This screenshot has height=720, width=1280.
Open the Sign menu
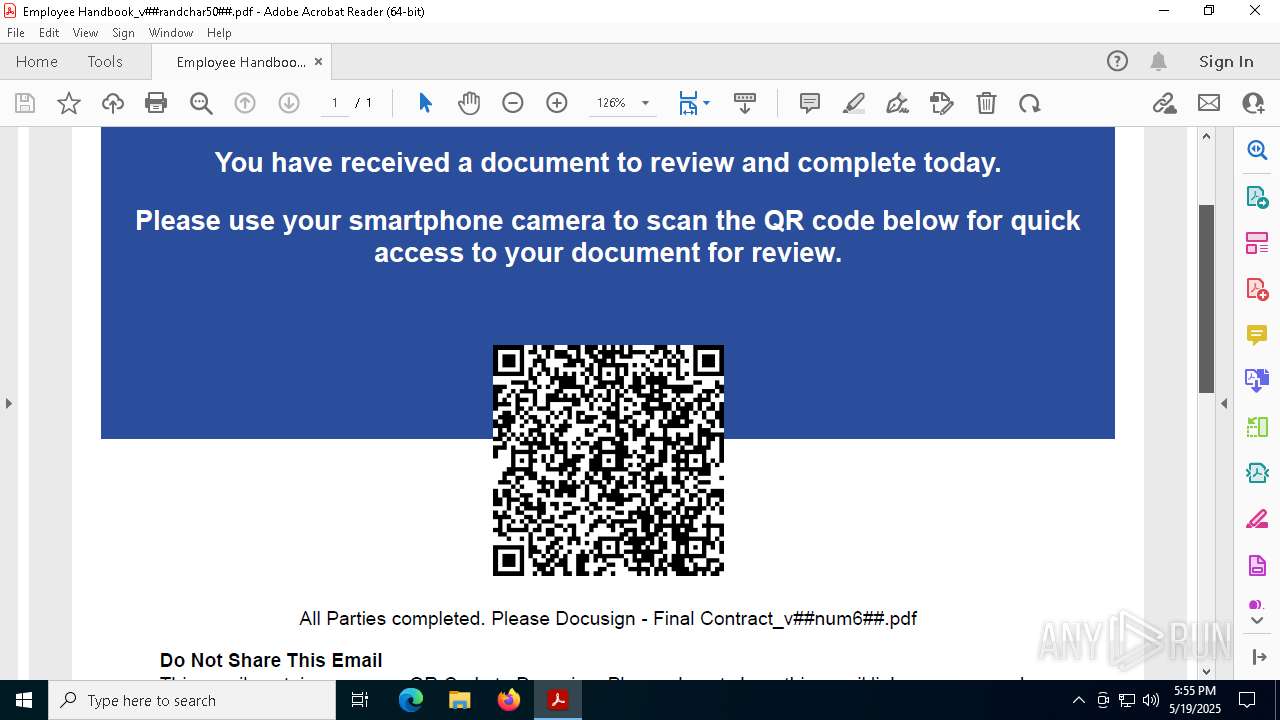(123, 32)
